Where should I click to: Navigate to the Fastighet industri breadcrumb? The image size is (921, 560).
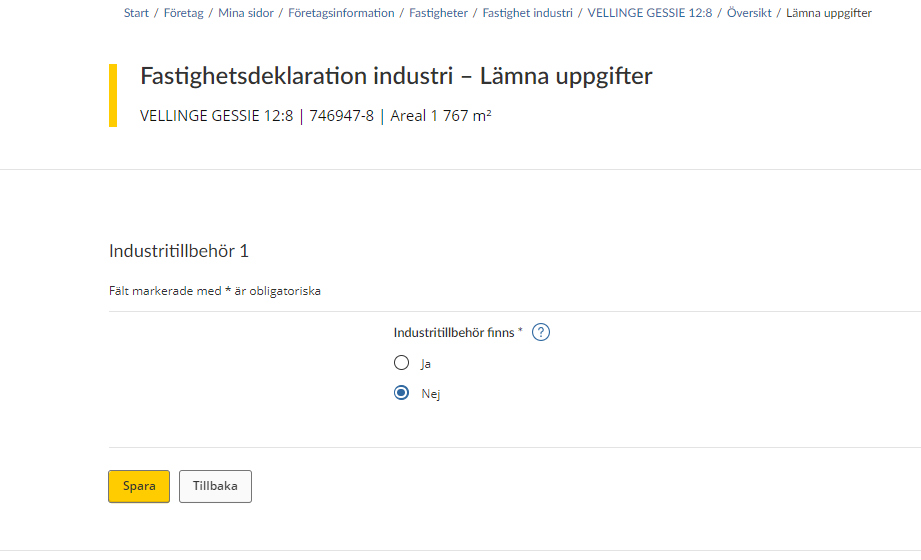point(527,13)
